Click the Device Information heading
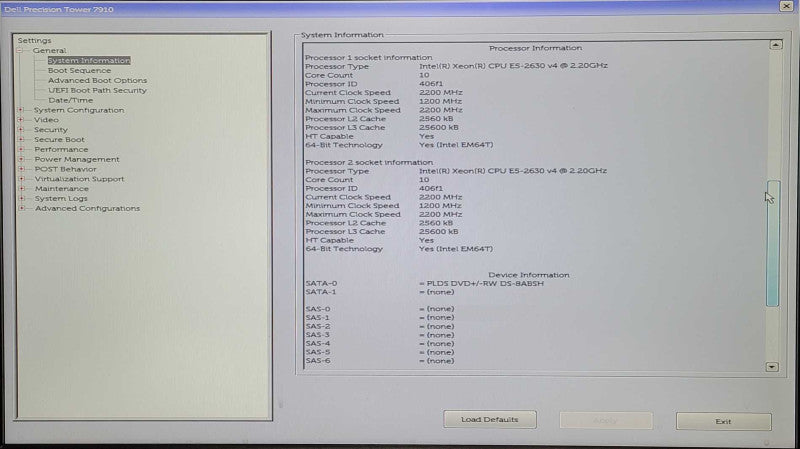The height and width of the screenshot is (449, 800). click(x=529, y=275)
